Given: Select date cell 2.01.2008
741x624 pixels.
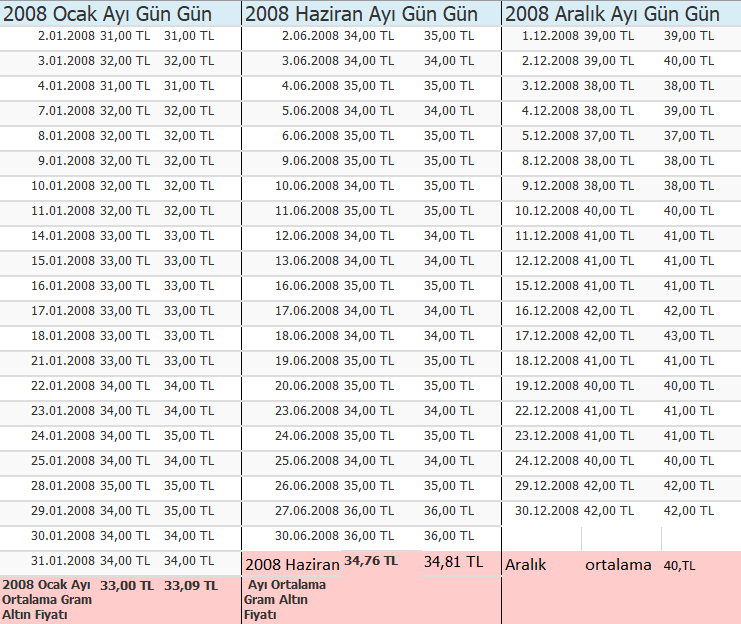Looking at the screenshot, I should click(66, 36).
